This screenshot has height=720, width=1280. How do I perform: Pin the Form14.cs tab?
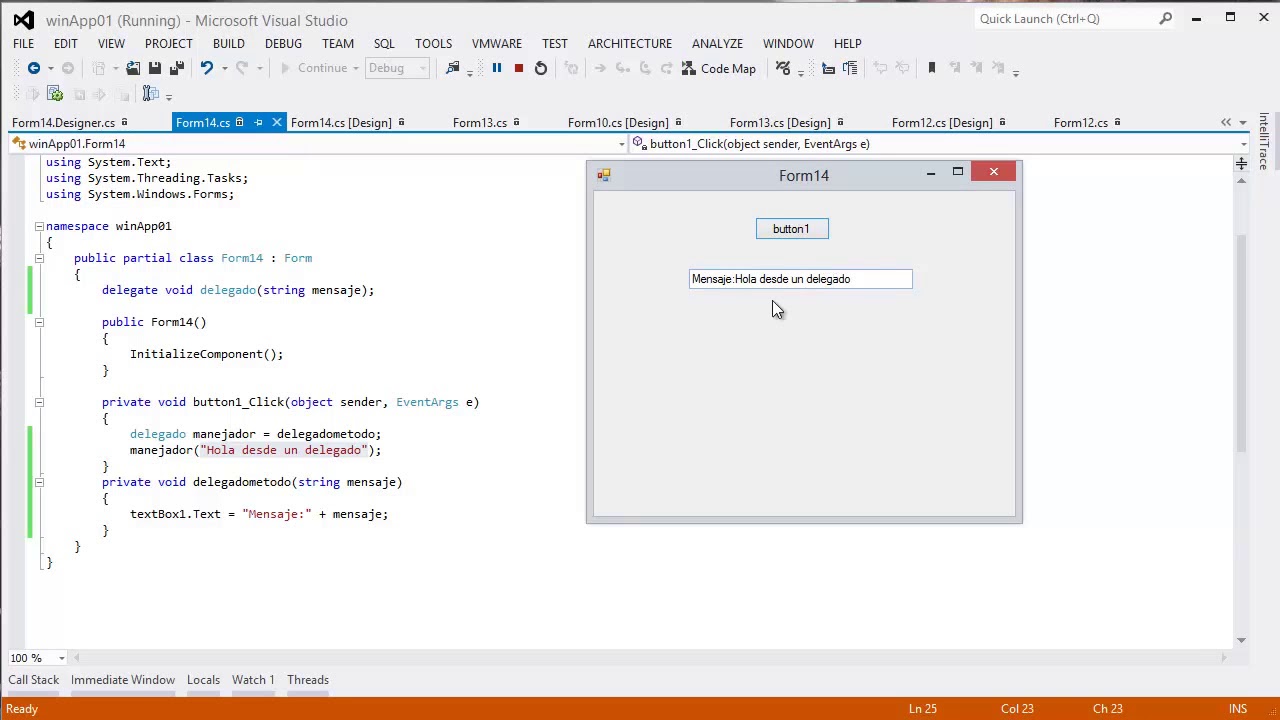(x=258, y=123)
